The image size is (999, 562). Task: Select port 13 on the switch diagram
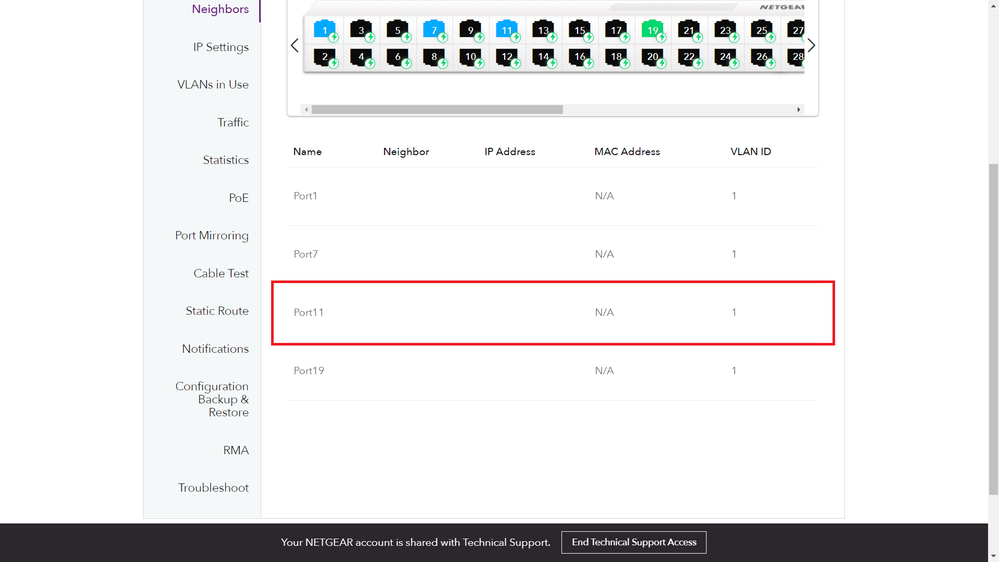click(x=543, y=30)
